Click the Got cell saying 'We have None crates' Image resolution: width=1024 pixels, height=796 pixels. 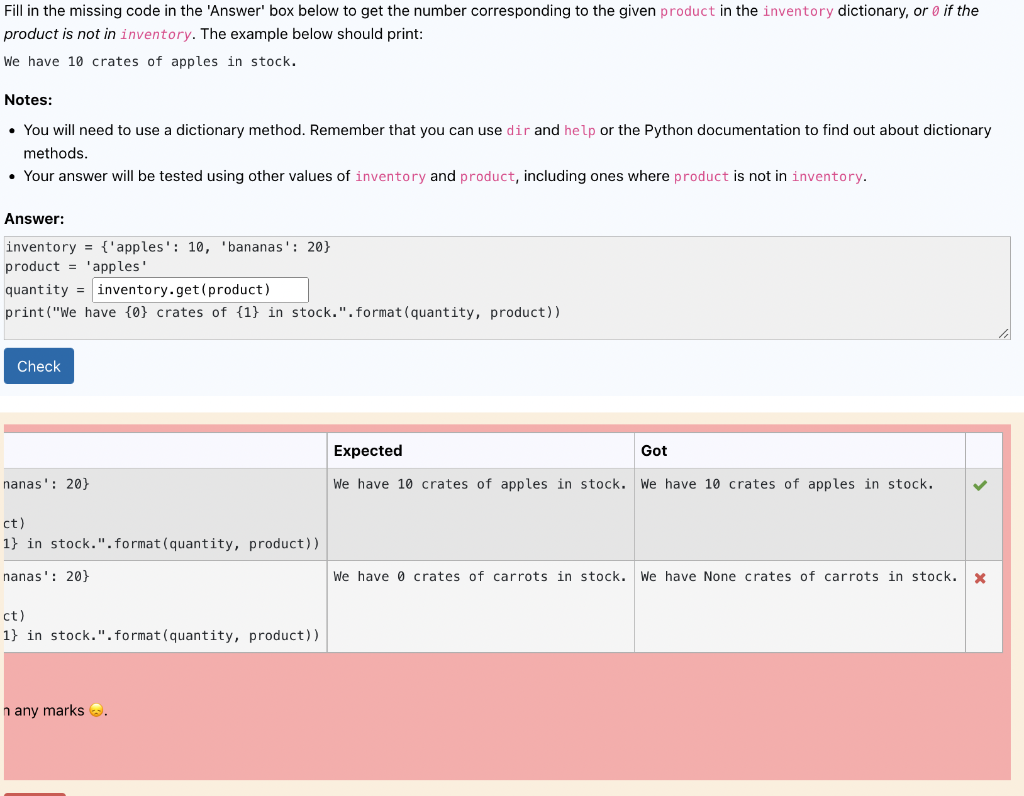[797, 577]
